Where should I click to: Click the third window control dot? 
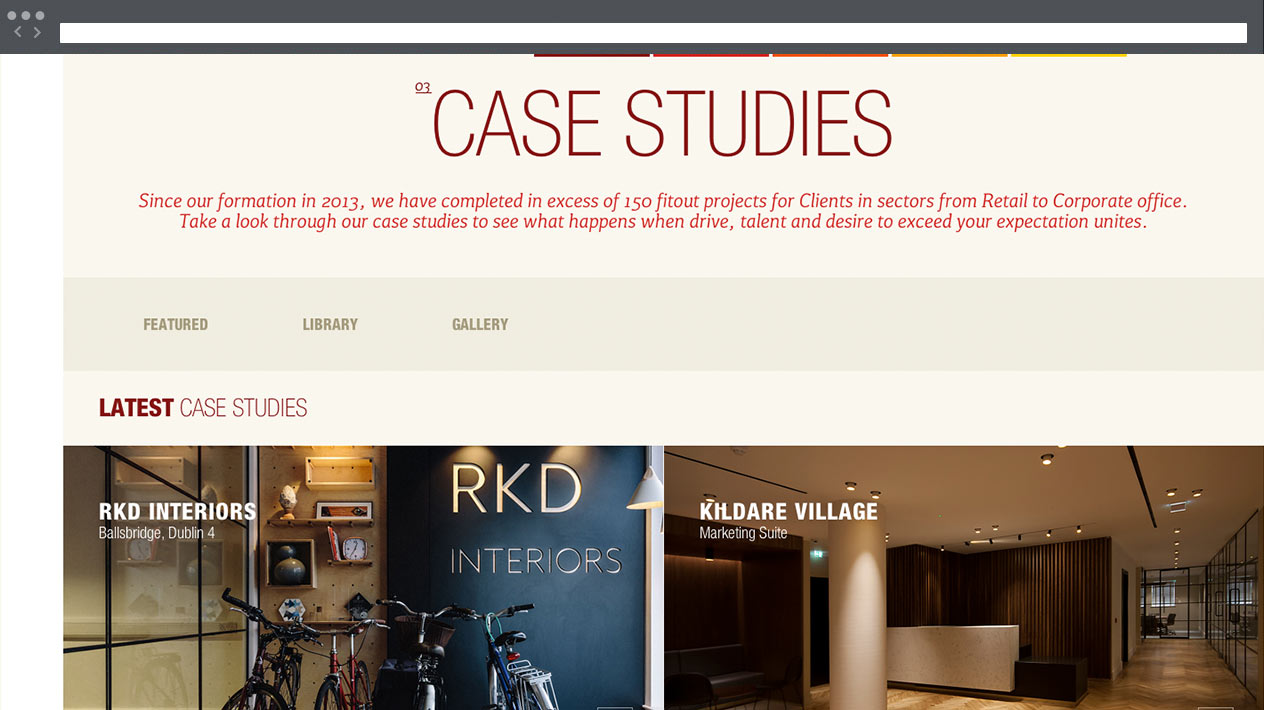(x=40, y=15)
